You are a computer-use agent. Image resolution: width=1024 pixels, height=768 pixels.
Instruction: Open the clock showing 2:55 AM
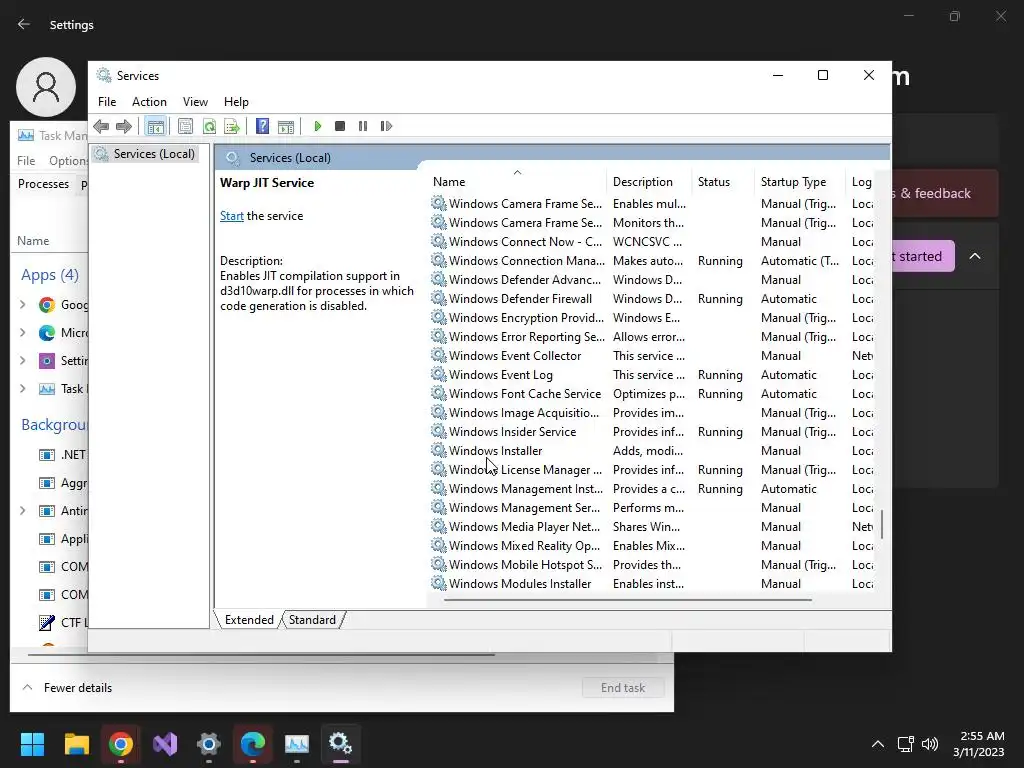pyautogui.click(x=978, y=744)
